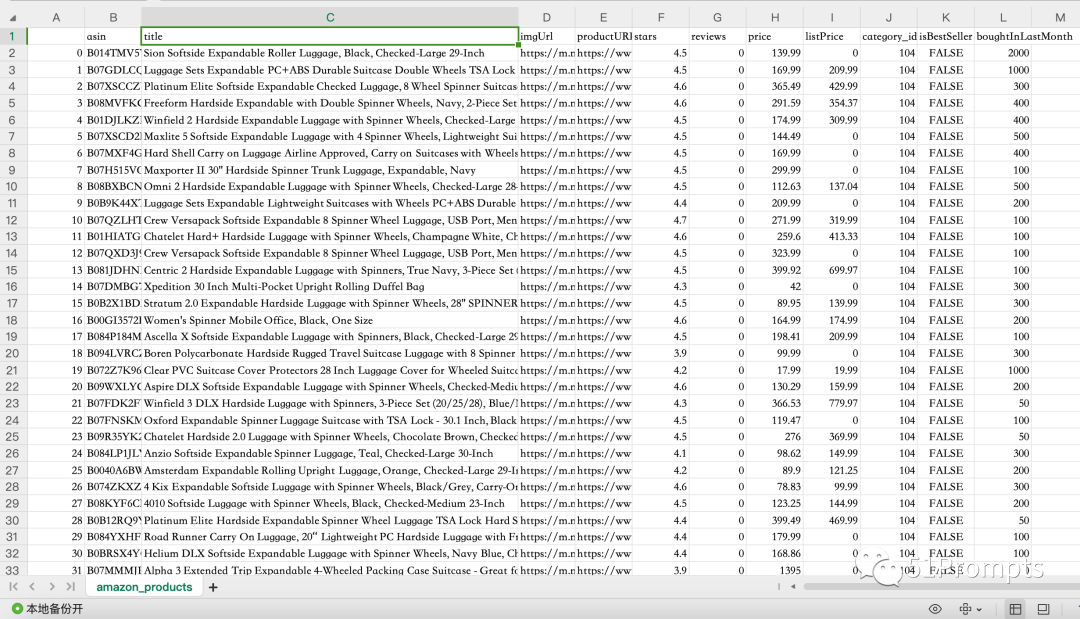Jump to the last sheet arrow

click(x=70, y=587)
